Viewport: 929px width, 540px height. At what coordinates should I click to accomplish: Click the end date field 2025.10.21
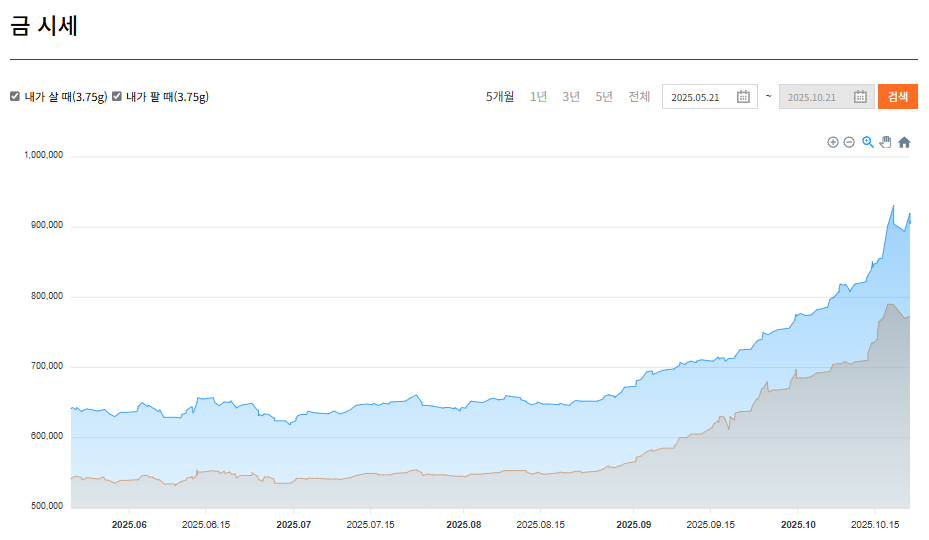[x=812, y=97]
